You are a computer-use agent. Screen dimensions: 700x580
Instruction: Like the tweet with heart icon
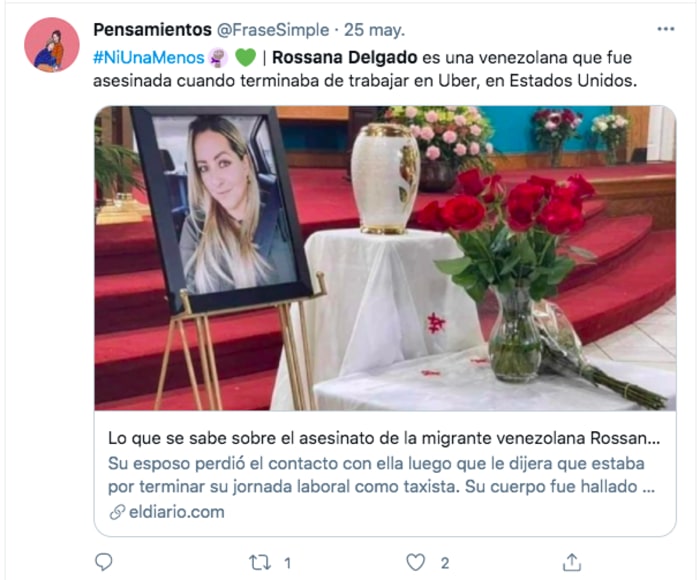415,563
